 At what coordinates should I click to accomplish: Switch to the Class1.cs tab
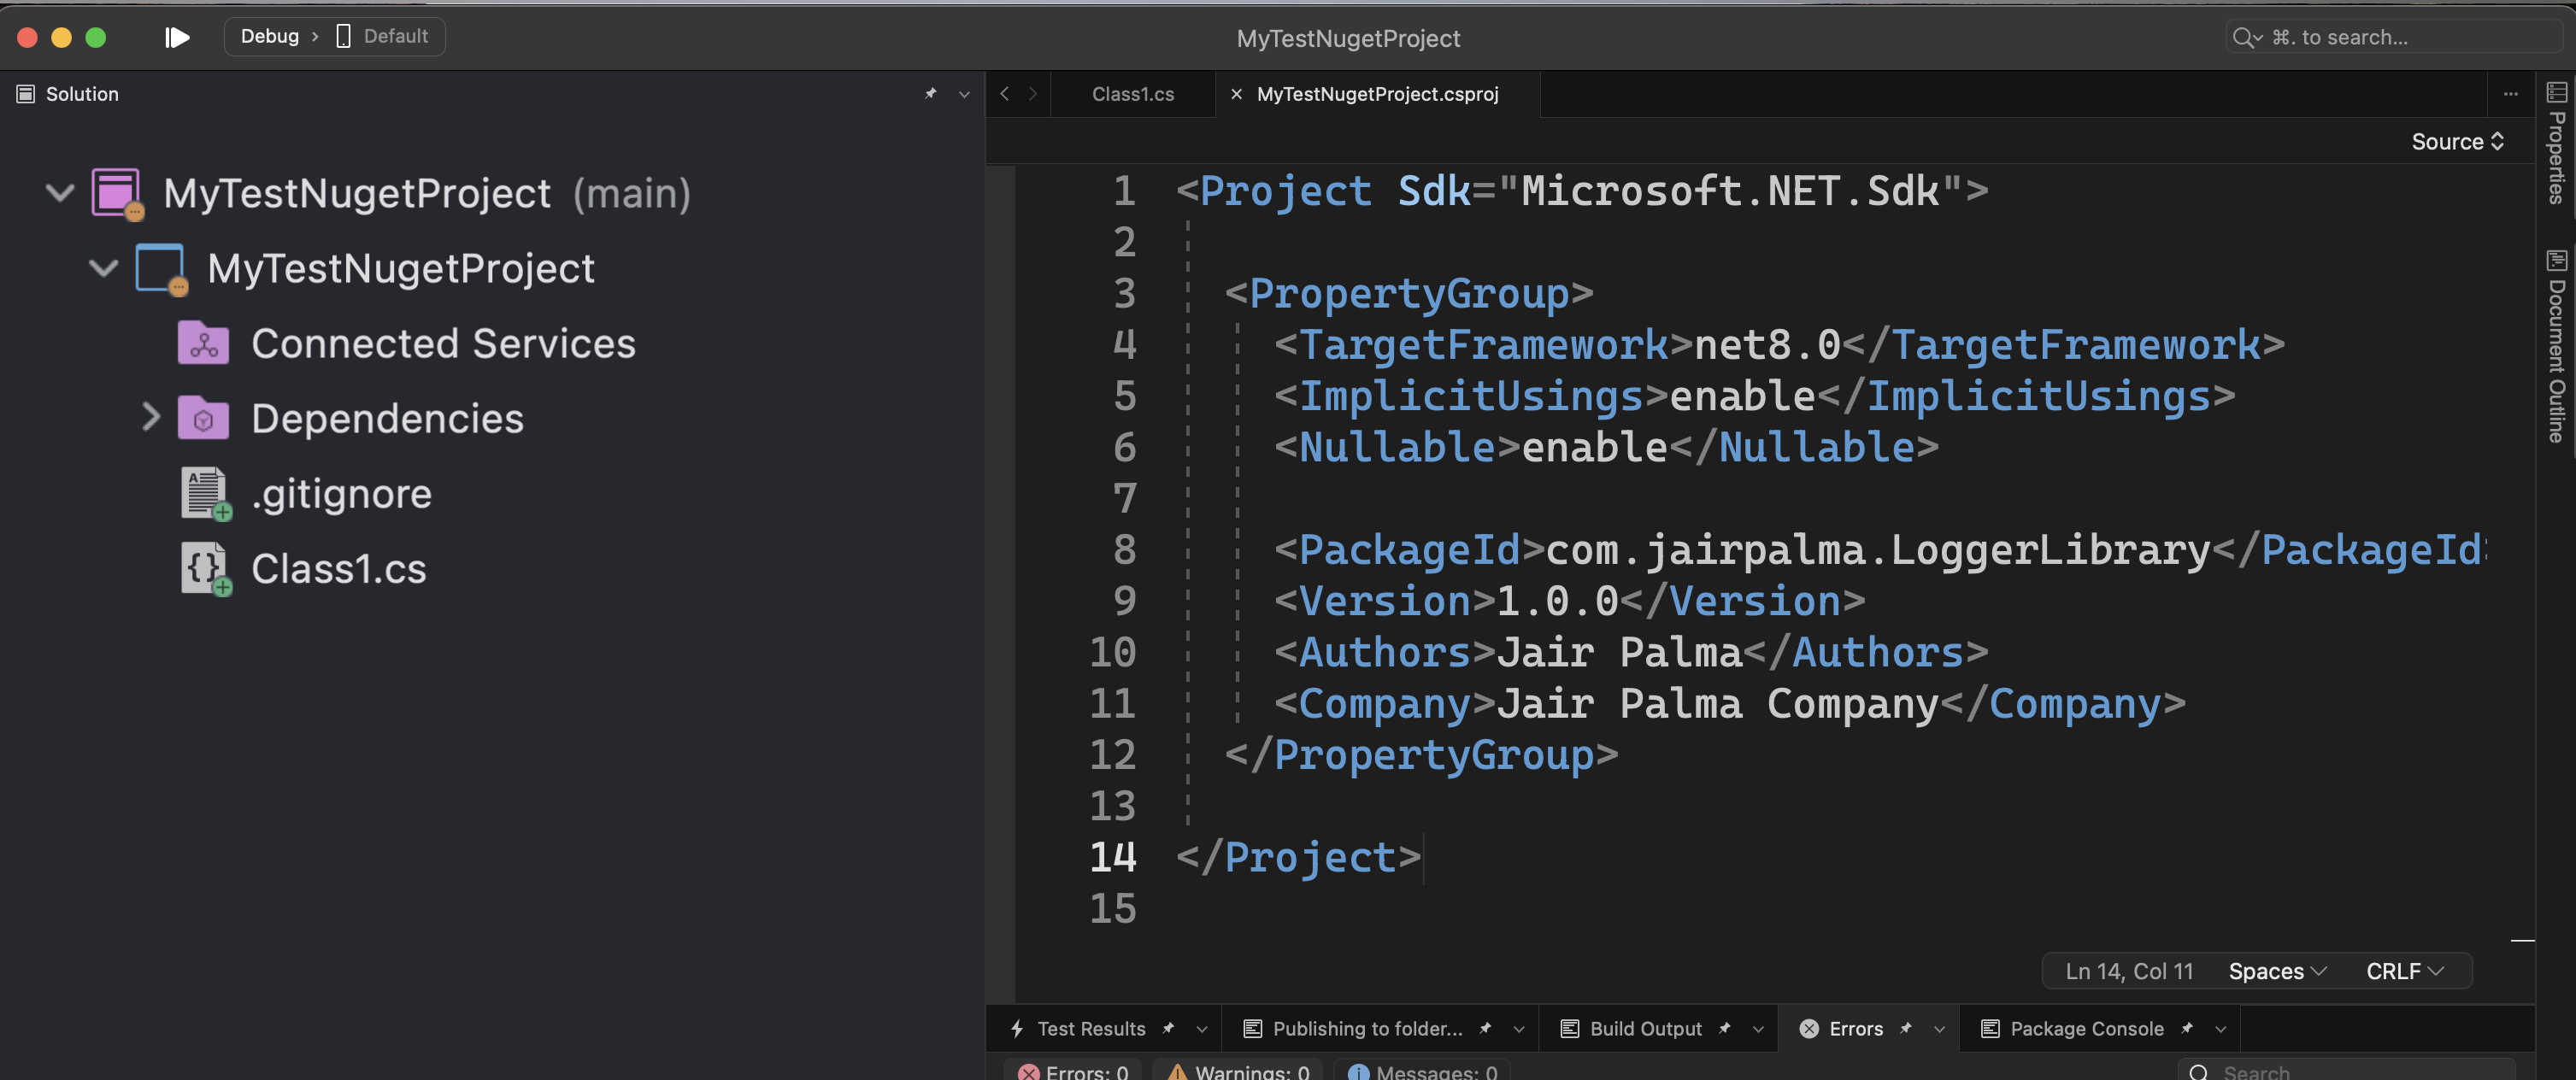pos(1132,94)
